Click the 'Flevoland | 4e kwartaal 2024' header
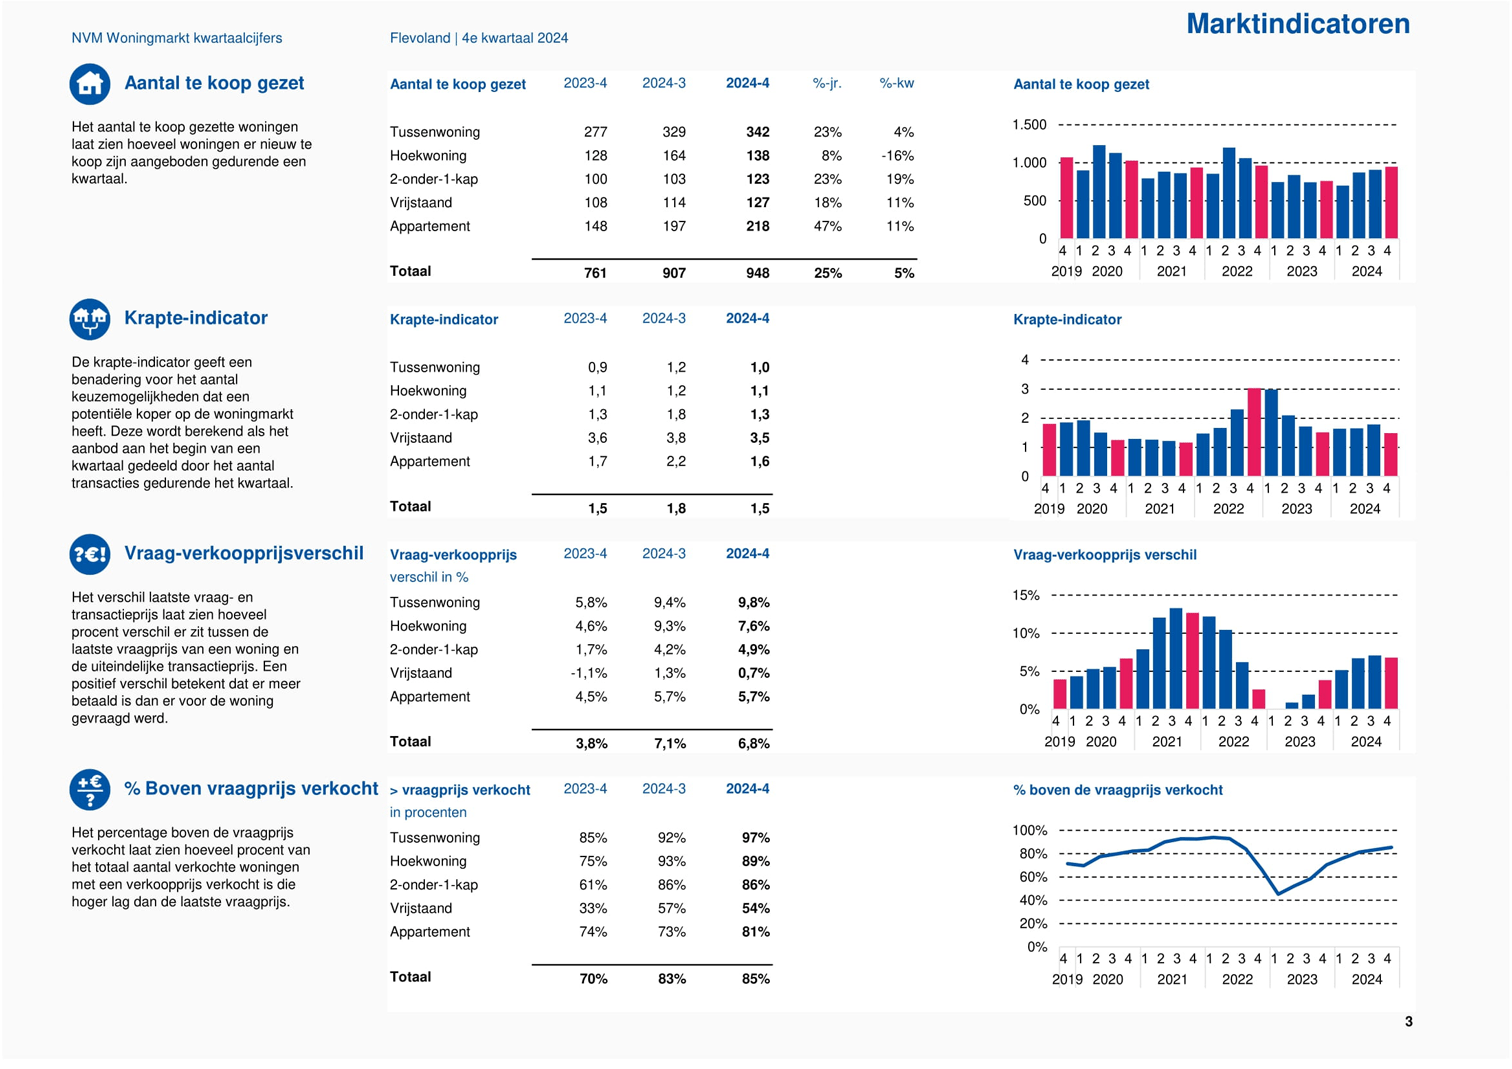 479,38
